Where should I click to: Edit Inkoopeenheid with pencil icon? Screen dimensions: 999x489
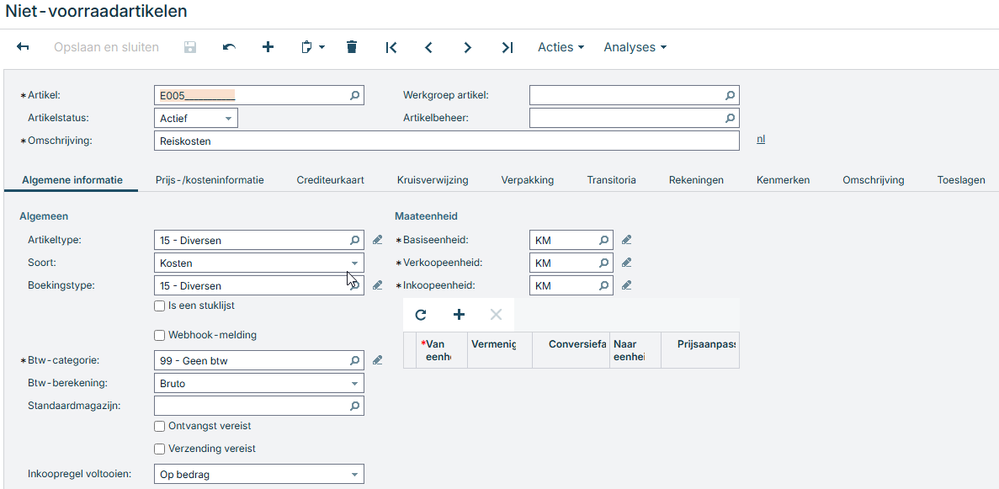(627, 286)
